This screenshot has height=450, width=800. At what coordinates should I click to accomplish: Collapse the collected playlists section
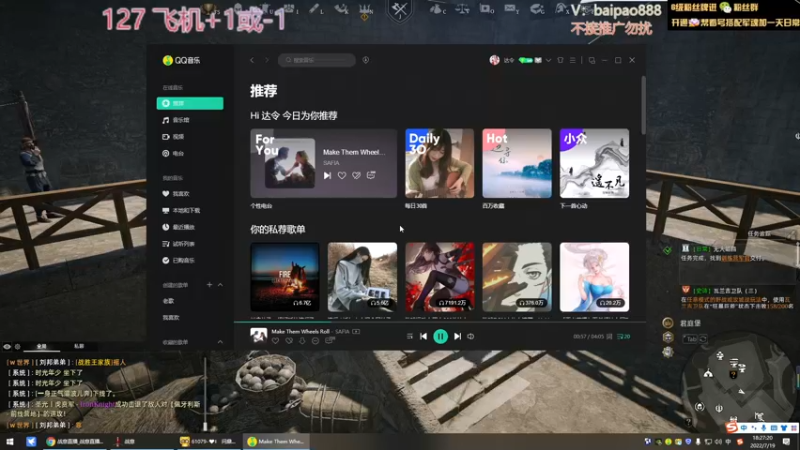click(220, 342)
